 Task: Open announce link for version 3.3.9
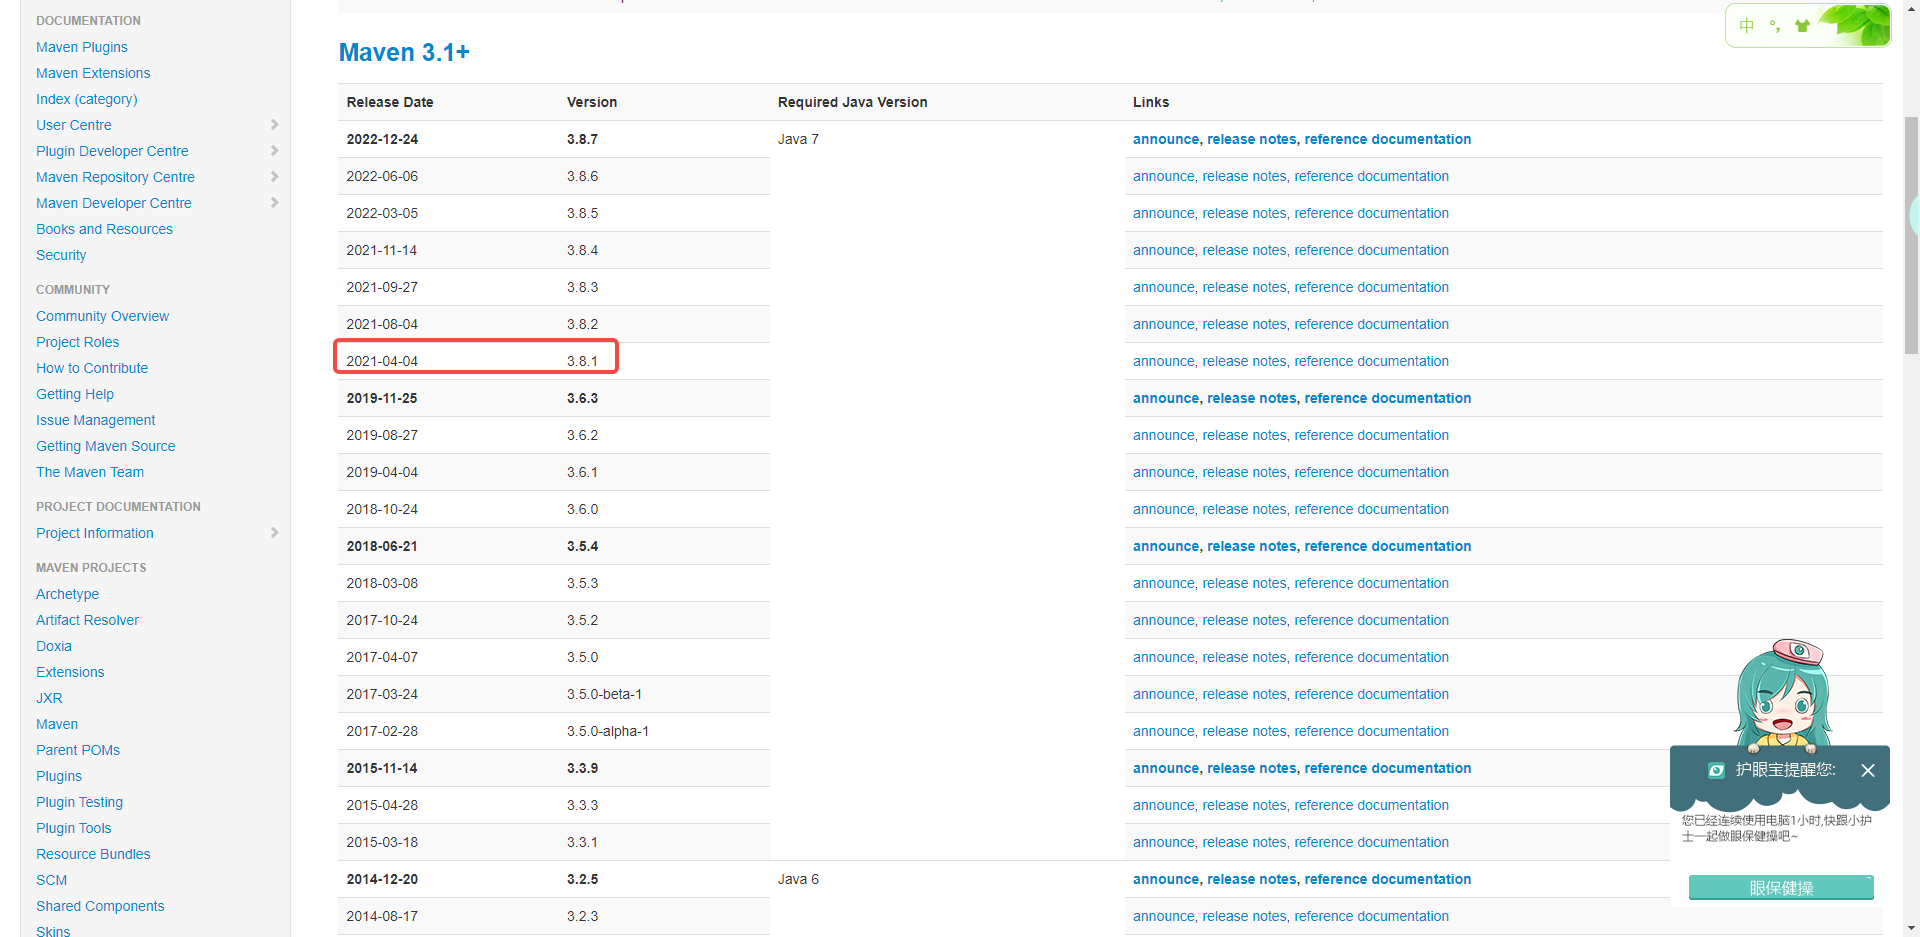point(1165,768)
